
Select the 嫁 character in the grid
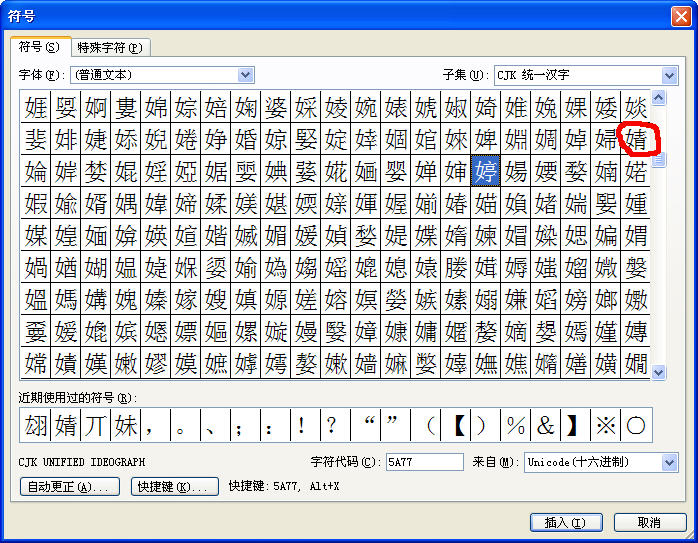click(186, 299)
